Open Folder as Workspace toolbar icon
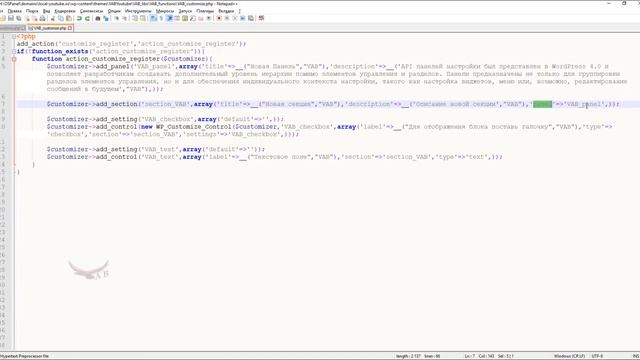640x360 pixels. coord(200,18)
